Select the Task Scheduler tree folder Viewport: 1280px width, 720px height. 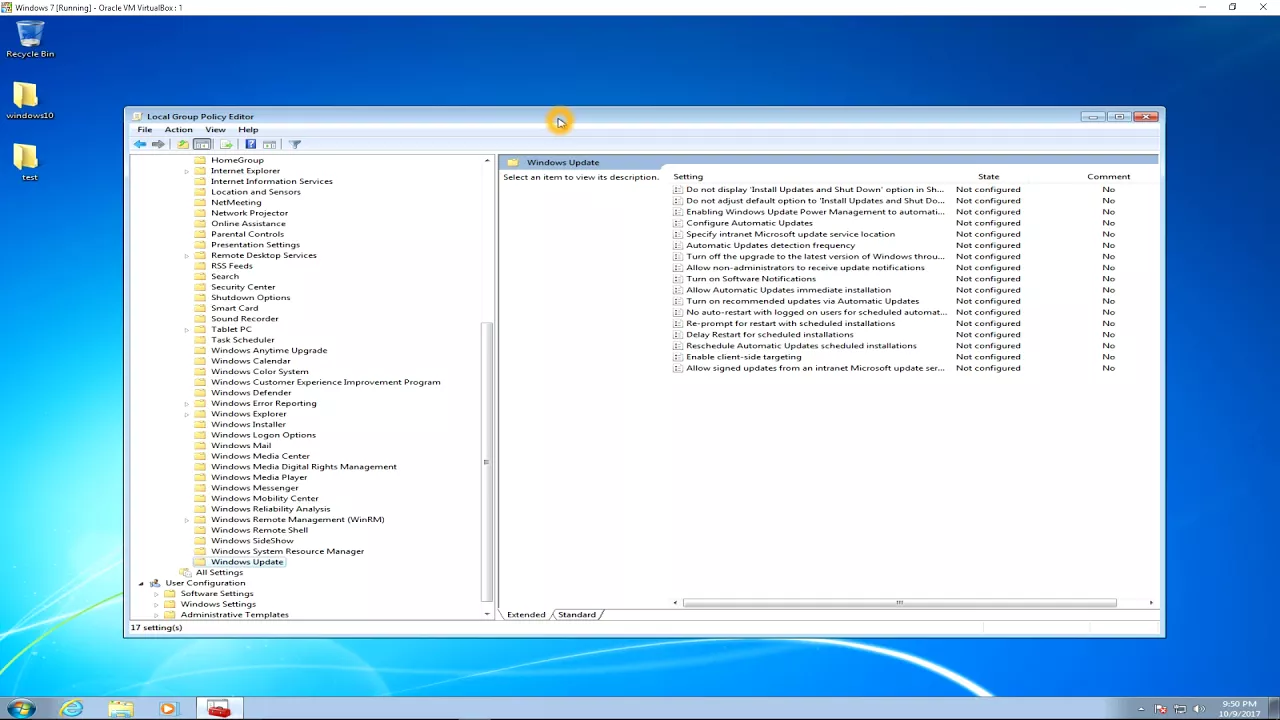[242, 340]
